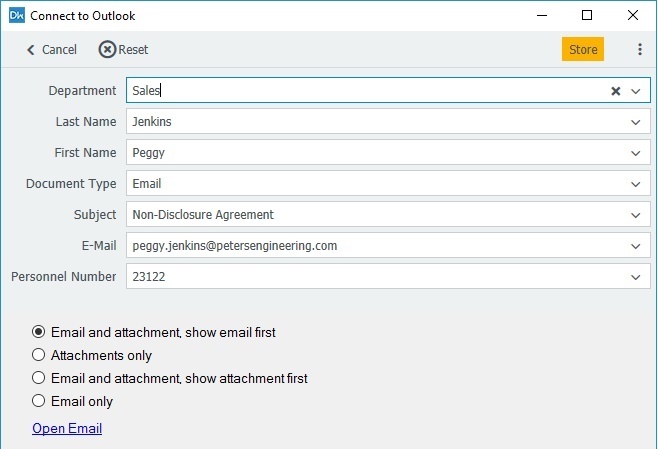Click into the E-Mail address field
Image resolution: width=658 pixels, height=449 pixels.
[370, 246]
